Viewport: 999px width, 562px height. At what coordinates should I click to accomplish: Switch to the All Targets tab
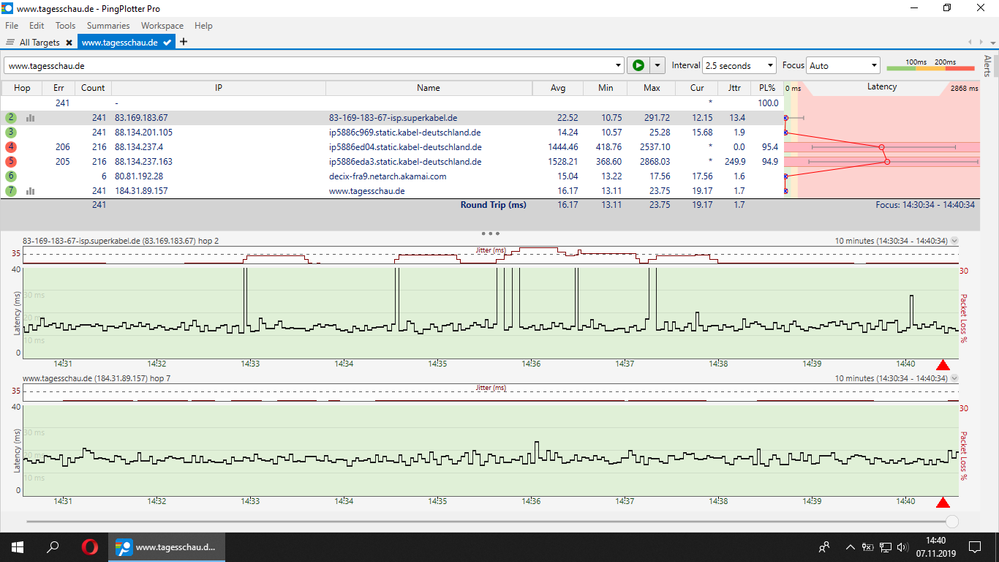[38, 43]
